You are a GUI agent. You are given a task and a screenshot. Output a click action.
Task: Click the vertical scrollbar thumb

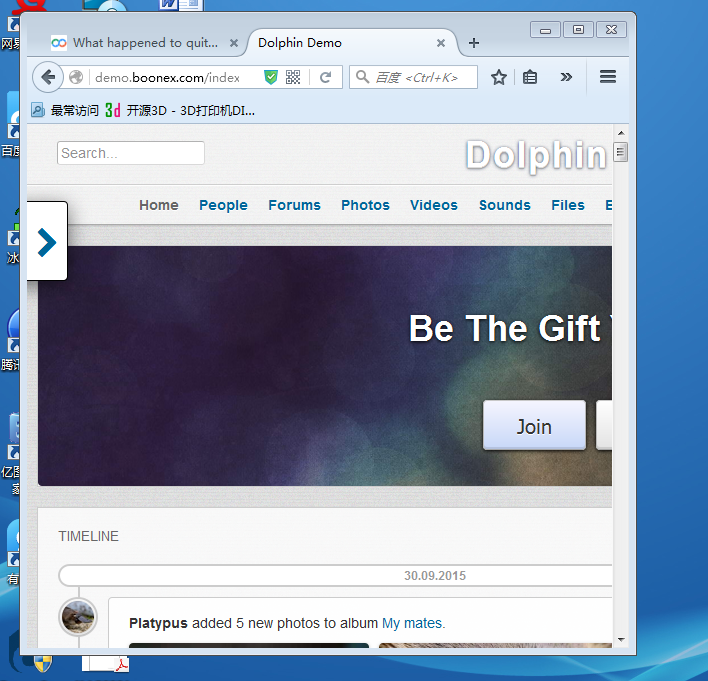point(621,152)
